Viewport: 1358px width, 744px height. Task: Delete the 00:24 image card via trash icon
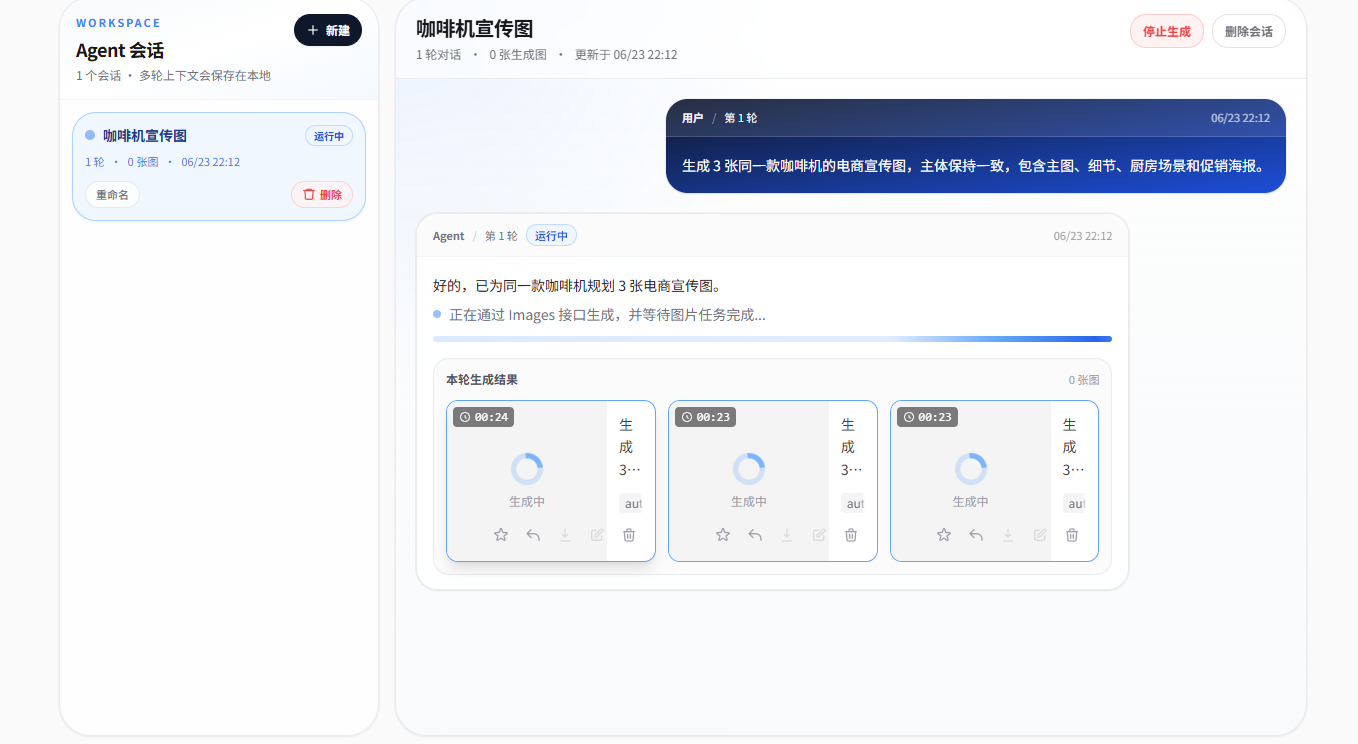coord(629,535)
